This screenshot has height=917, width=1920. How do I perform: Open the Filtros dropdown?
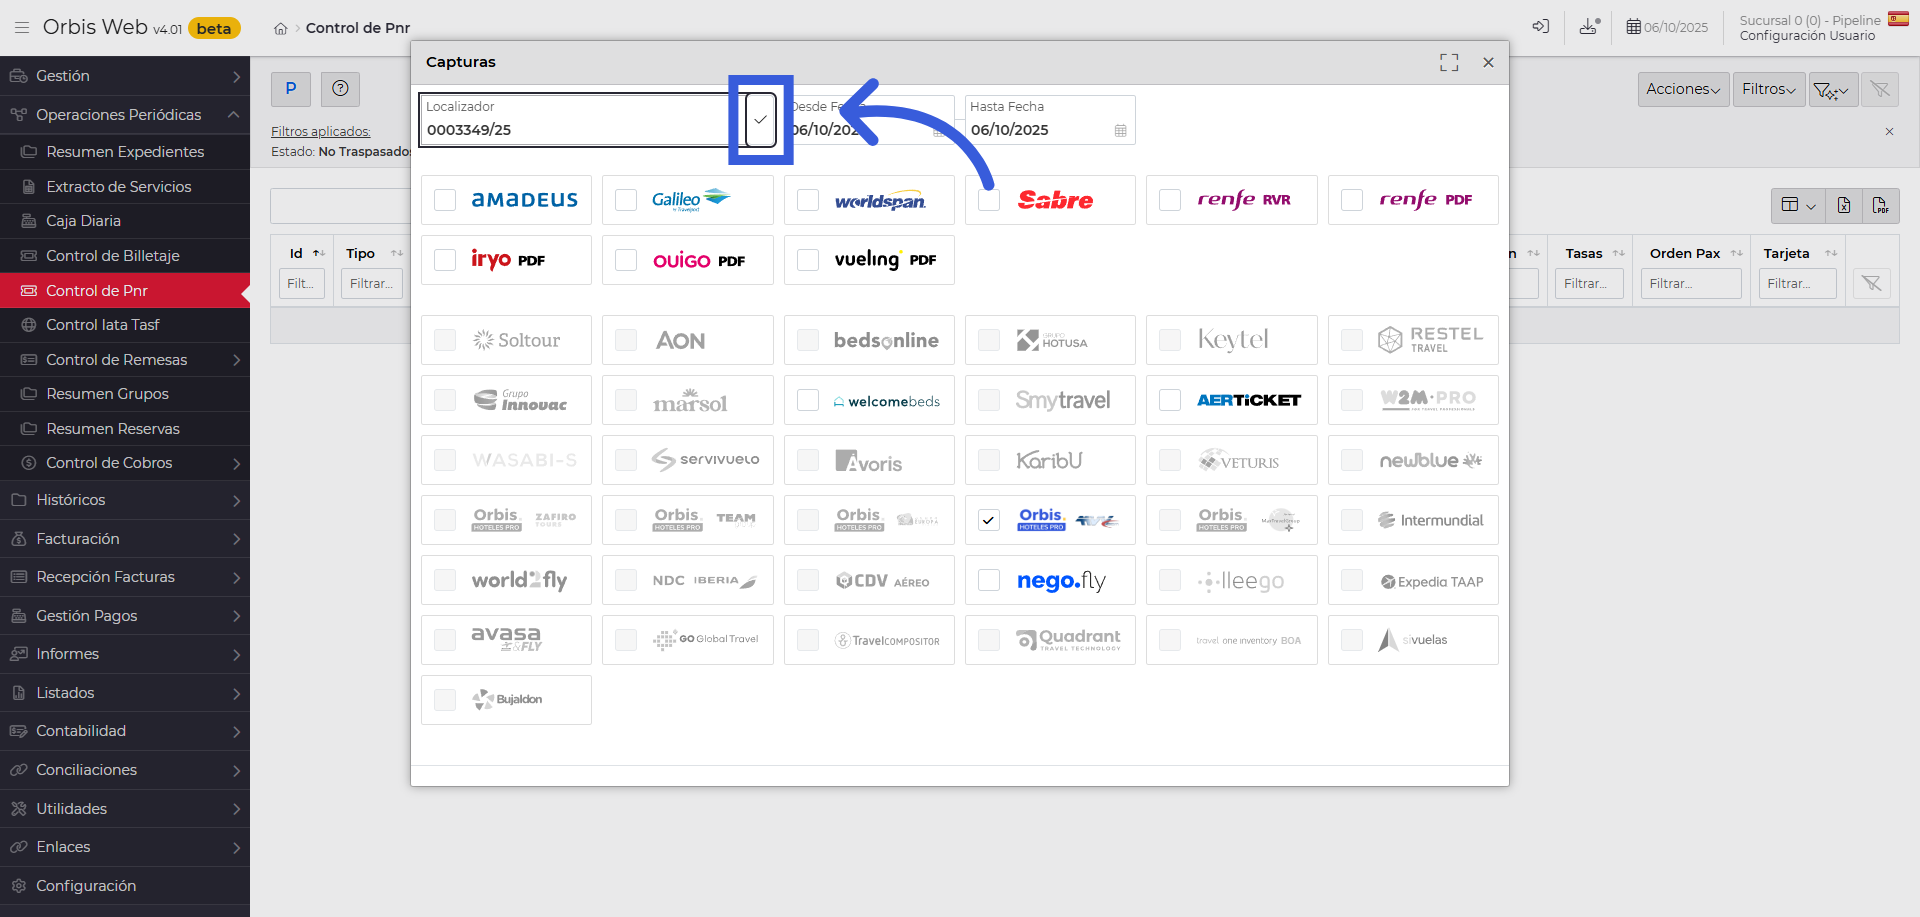(x=1769, y=90)
